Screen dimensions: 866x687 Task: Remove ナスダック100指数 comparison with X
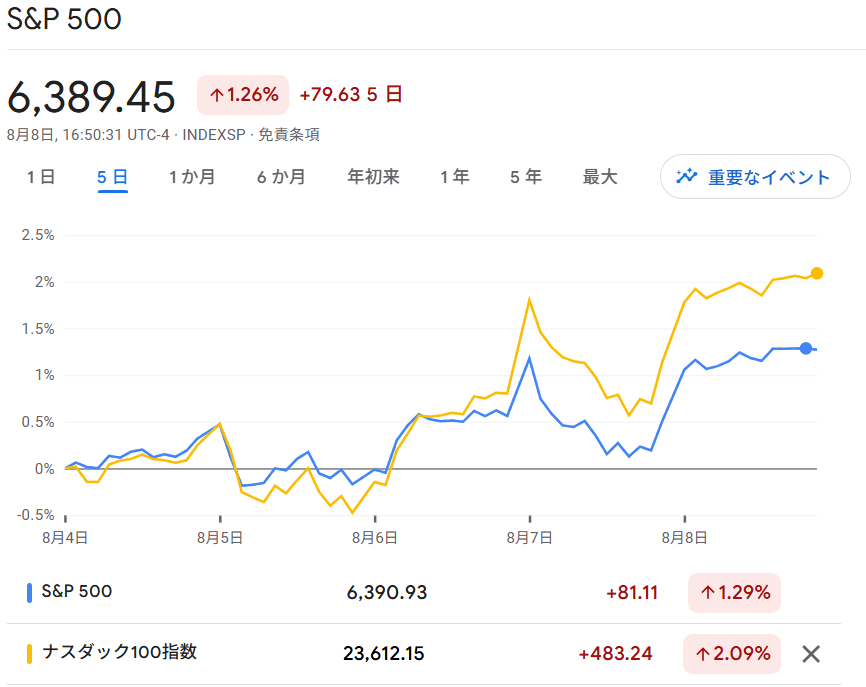[x=811, y=654]
